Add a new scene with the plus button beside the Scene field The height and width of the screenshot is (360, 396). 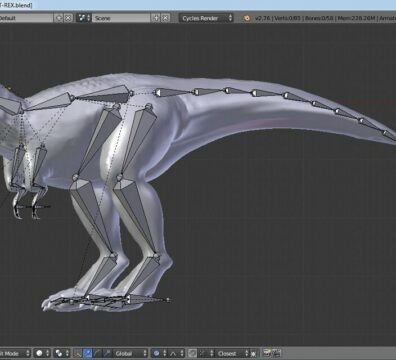tap(156, 18)
